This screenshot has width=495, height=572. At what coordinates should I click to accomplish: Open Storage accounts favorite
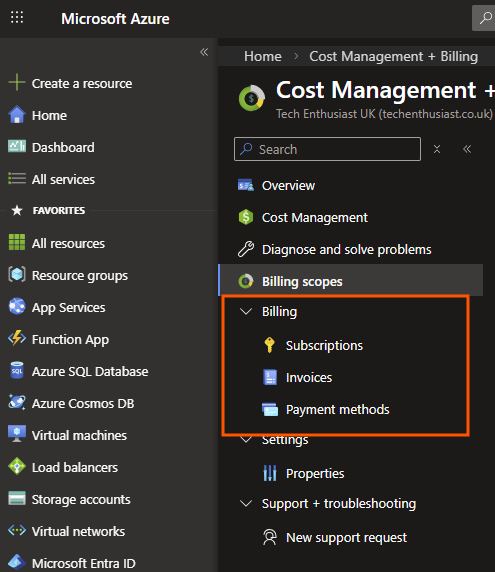[81, 499]
